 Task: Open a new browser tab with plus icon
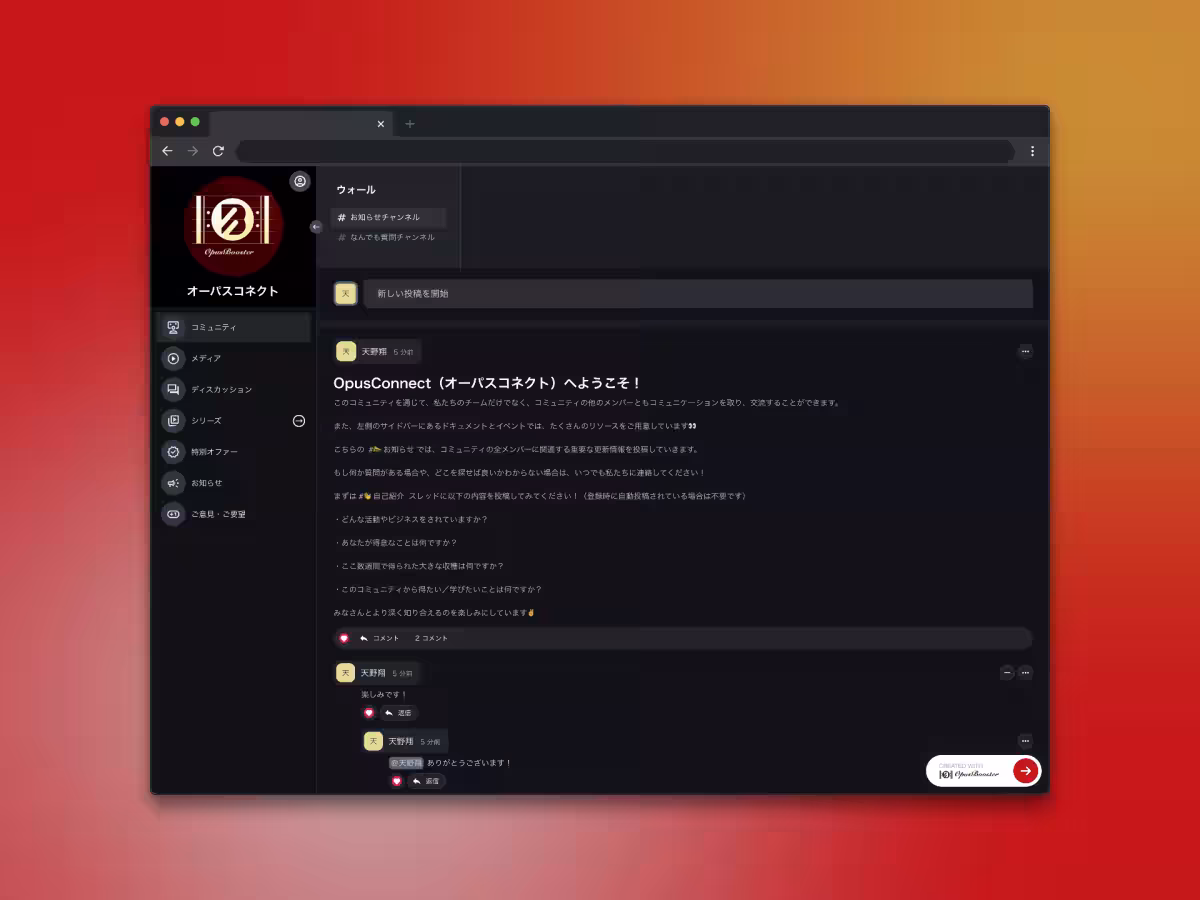[x=409, y=124]
